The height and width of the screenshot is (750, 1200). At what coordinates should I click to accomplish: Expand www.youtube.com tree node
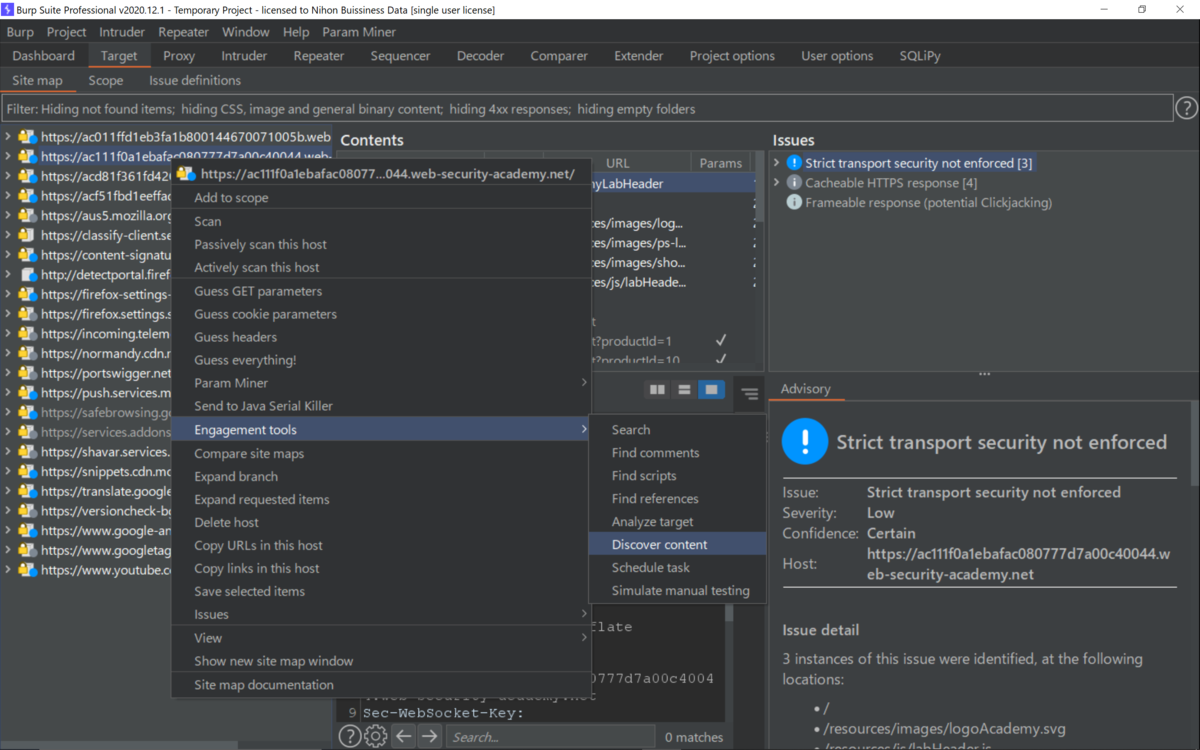tap(8, 570)
